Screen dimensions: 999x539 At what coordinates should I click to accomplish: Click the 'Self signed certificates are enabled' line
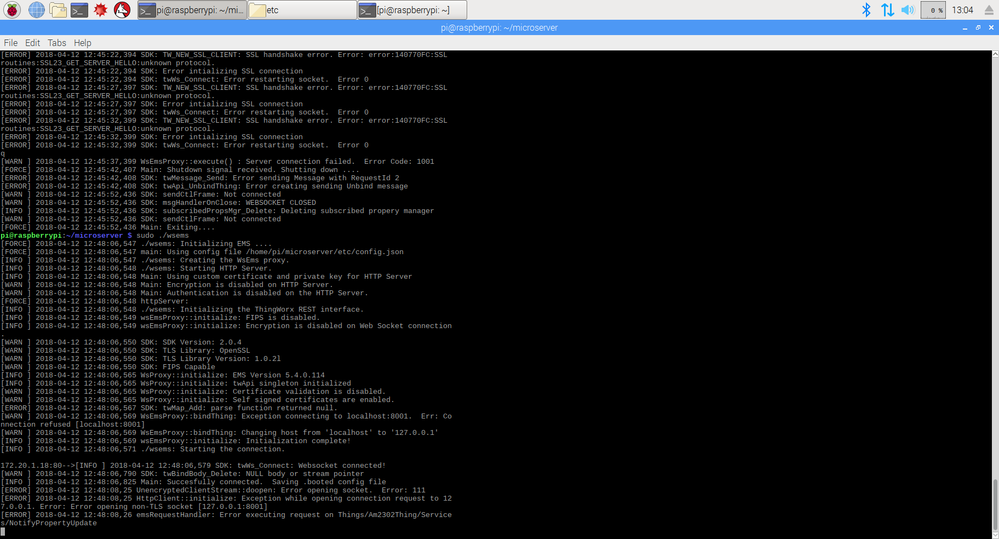pos(198,400)
